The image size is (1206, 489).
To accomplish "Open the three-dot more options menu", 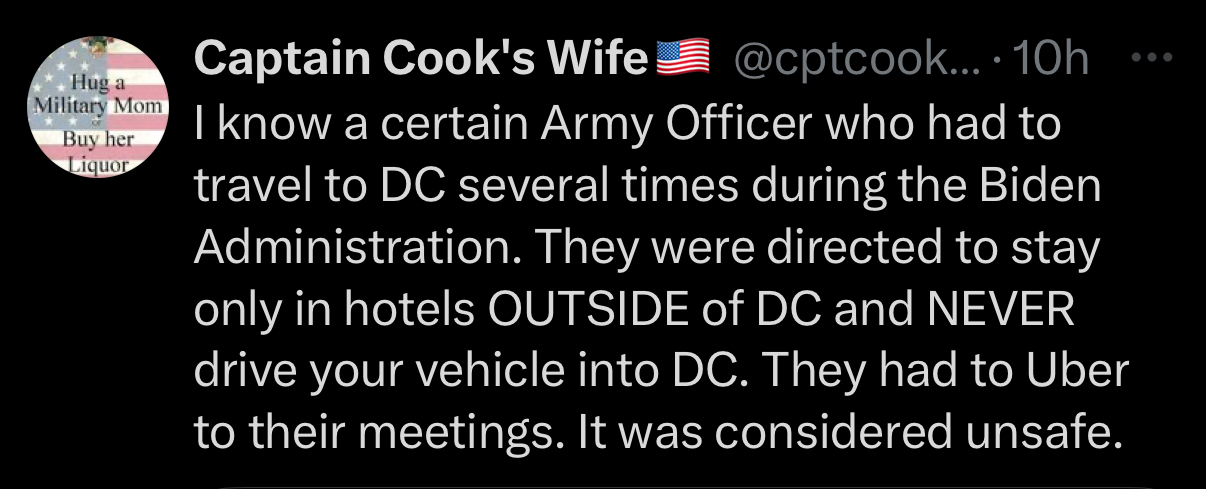I will point(1155,61).
